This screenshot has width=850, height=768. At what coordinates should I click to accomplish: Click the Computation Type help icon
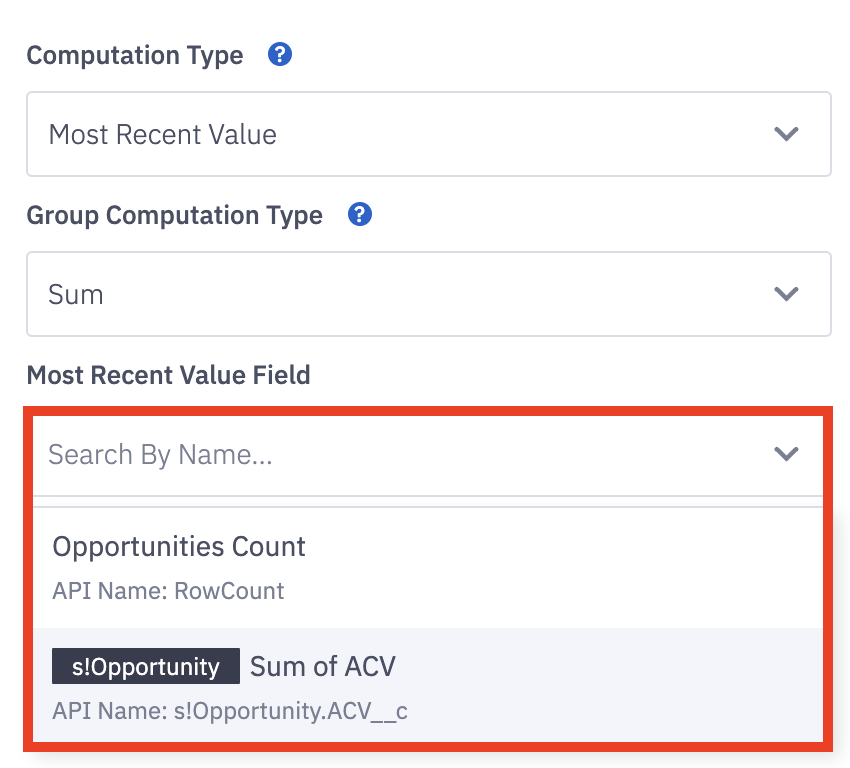280,55
